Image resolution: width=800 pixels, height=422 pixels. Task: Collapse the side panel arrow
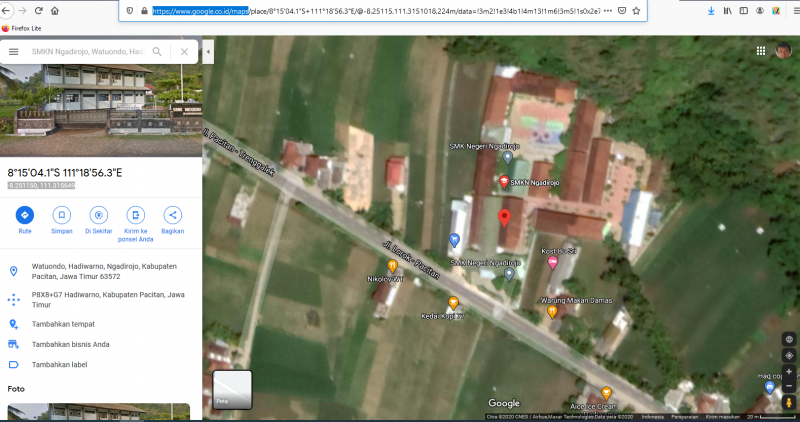[x=208, y=51]
